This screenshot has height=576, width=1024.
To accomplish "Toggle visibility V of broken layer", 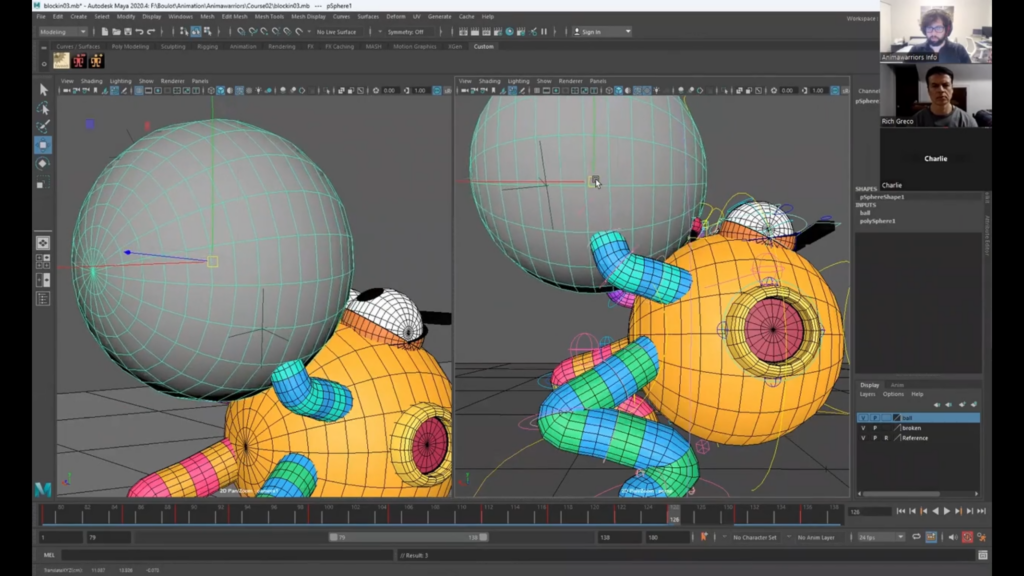I will (863, 428).
